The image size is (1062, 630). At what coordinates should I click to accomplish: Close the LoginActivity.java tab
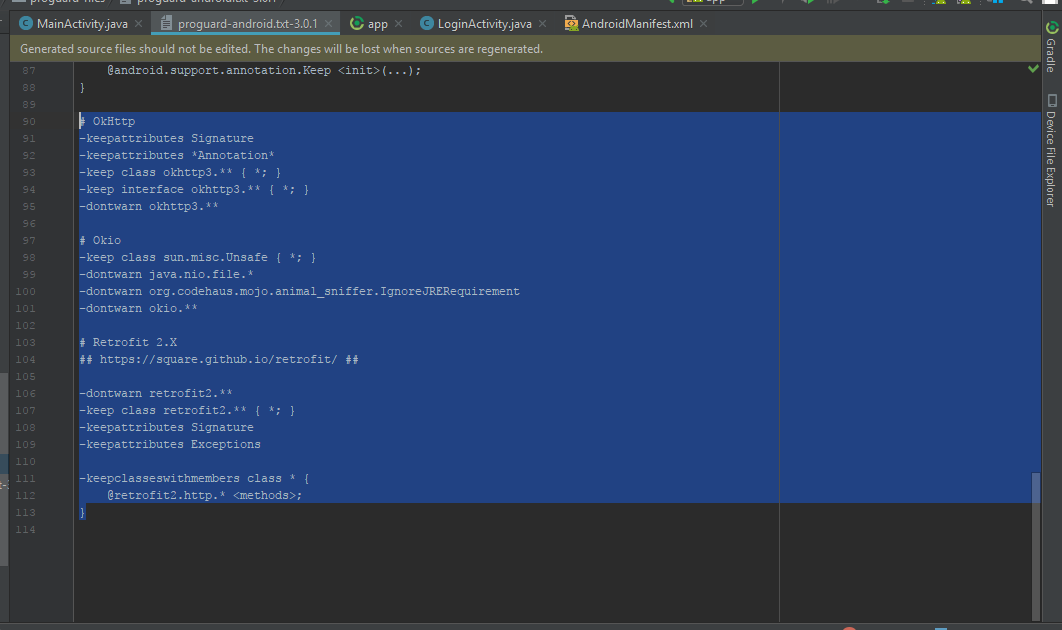point(543,24)
